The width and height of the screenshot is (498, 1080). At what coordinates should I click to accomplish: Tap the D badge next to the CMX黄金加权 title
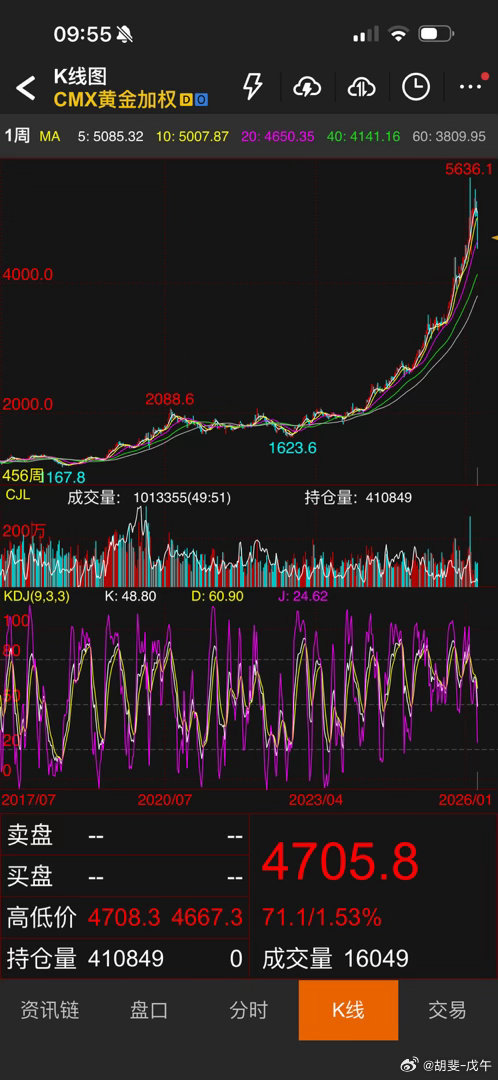tap(186, 100)
